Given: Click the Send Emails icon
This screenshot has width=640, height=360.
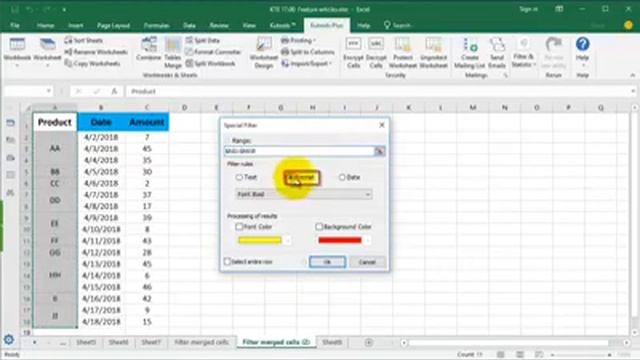Looking at the screenshot, I should pyautogui.click(x=497, y=52).
